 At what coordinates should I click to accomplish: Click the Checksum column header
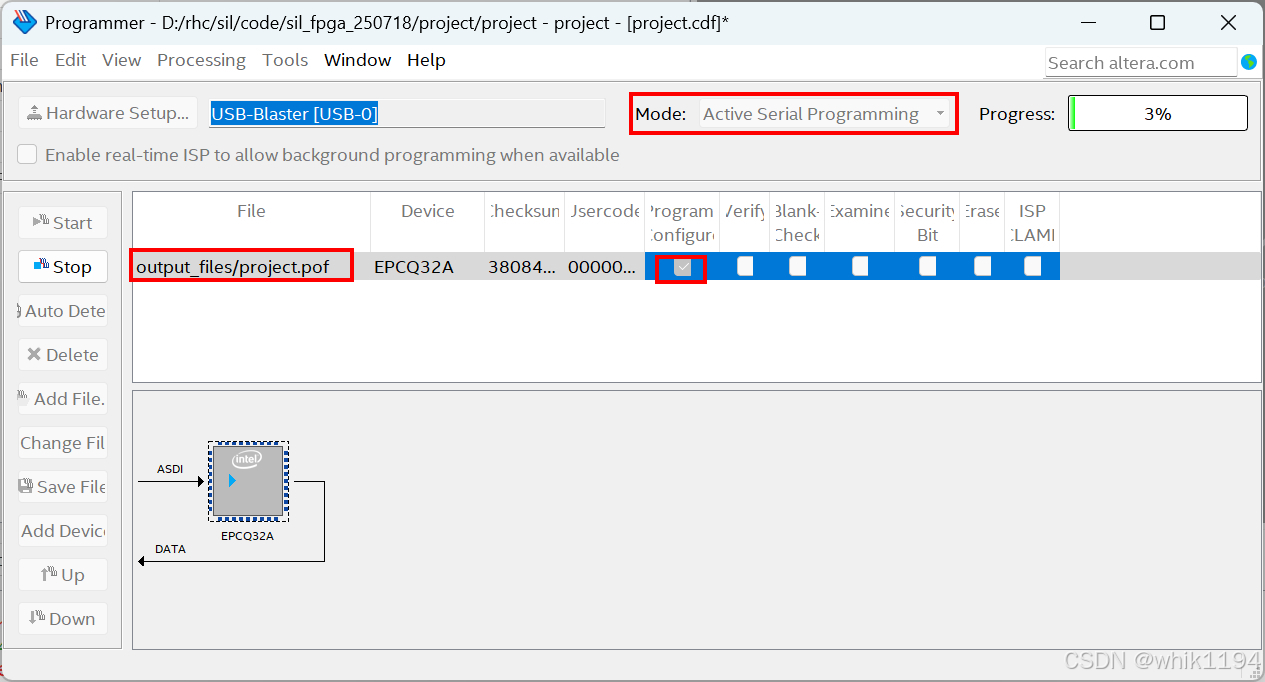tap(524, 222)
